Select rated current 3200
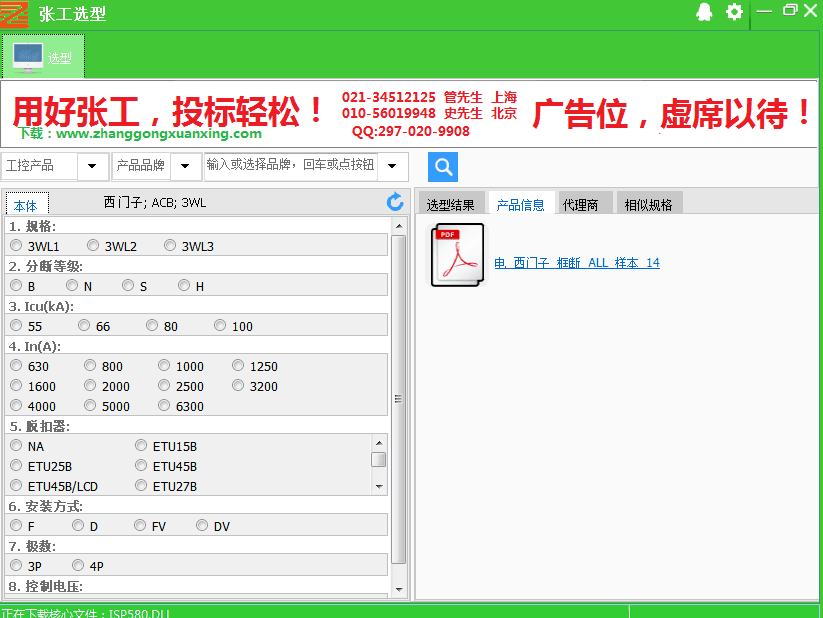This screenshot has width=823, height=618. pos(238,385)
